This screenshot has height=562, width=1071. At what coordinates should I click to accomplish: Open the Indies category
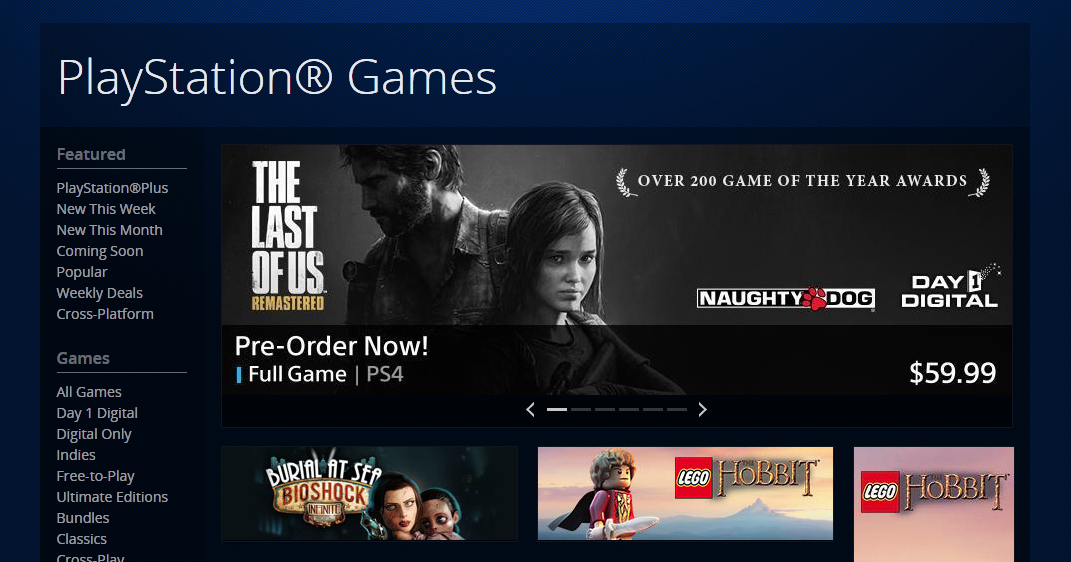[x=76, y=455]
